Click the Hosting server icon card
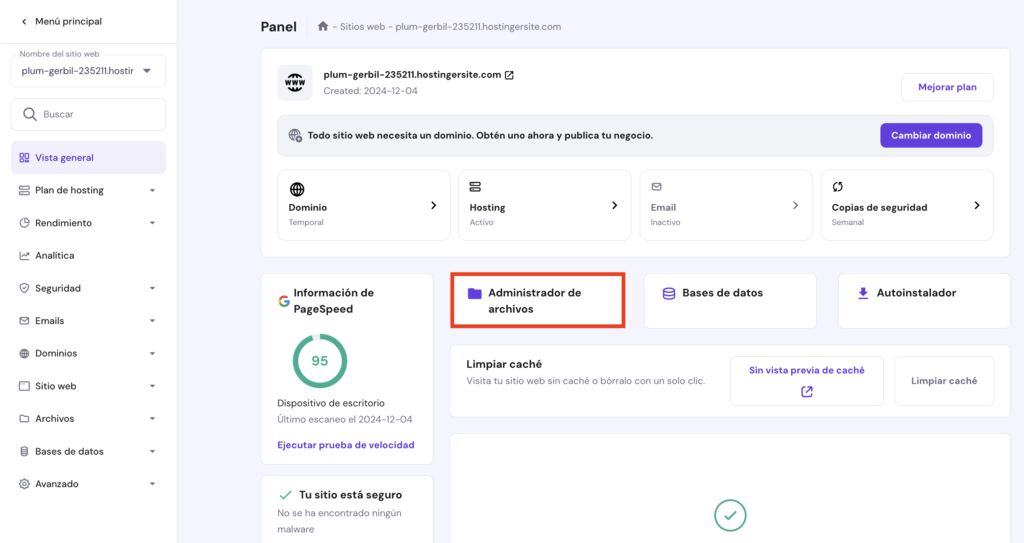Image resolution: width=1024 pixels, height=543 pixels. [x=475, y=187]
